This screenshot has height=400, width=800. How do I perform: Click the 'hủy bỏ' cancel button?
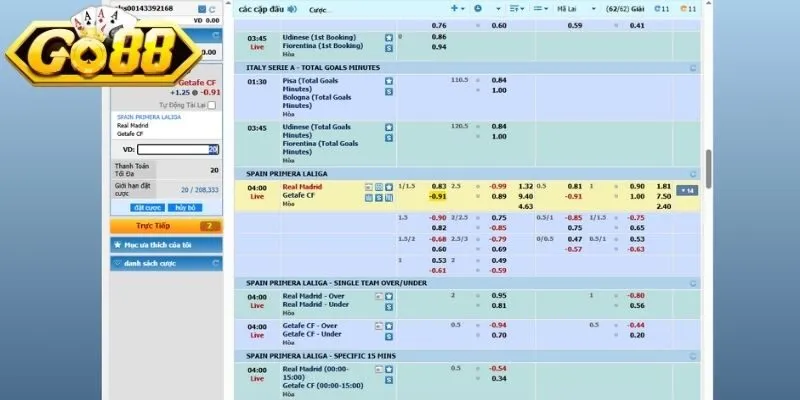(184, 207)
